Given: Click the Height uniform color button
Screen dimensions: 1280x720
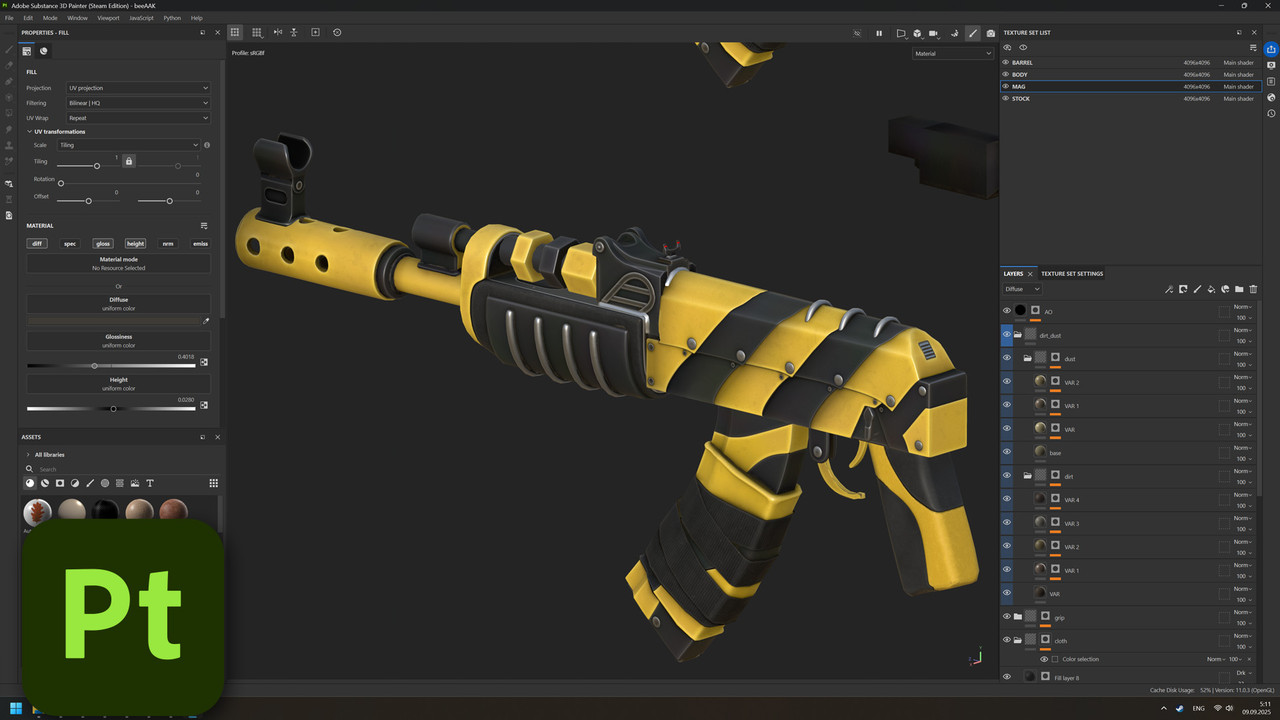Looking at the screenshot, I should tap(118, 384).
